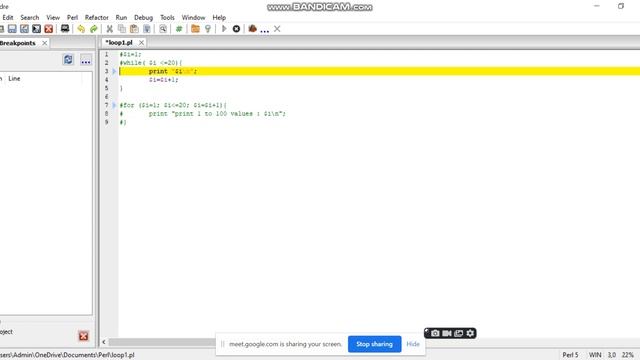Copy selection using the toolbar icon
Viewport: 640px width, 360px height.
point(122,29)
